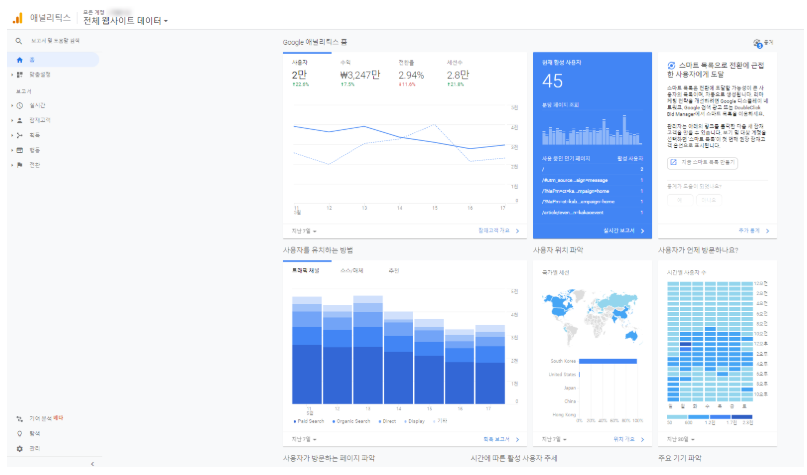The height and width of the screenshot is (475, 807).
Task: Click the Paid Search legend dot
Action: tap(295, 421)
